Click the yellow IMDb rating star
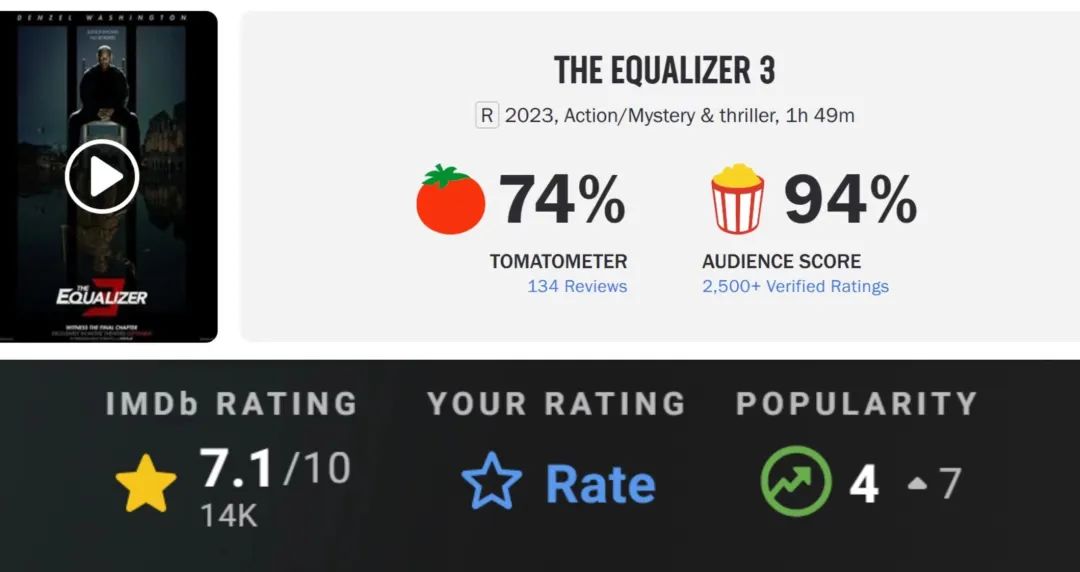This screenshot has width=1080, height=572. [146, 483]
